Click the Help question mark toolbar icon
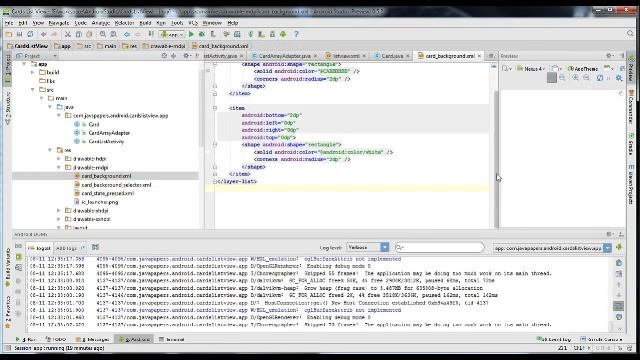Image resolution: width=640 pixels, height=360 pixels. click(296, 34)
